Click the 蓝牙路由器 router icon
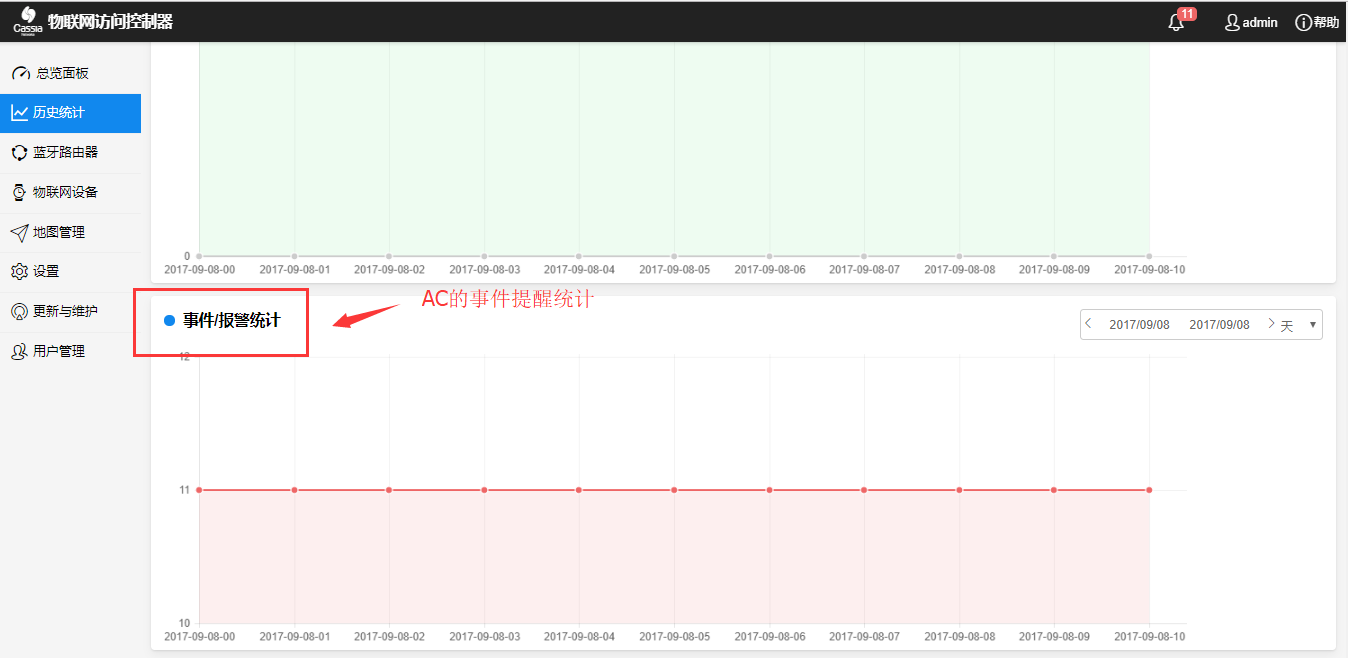This screenshot has width=1348, height=658. (19, 152)
